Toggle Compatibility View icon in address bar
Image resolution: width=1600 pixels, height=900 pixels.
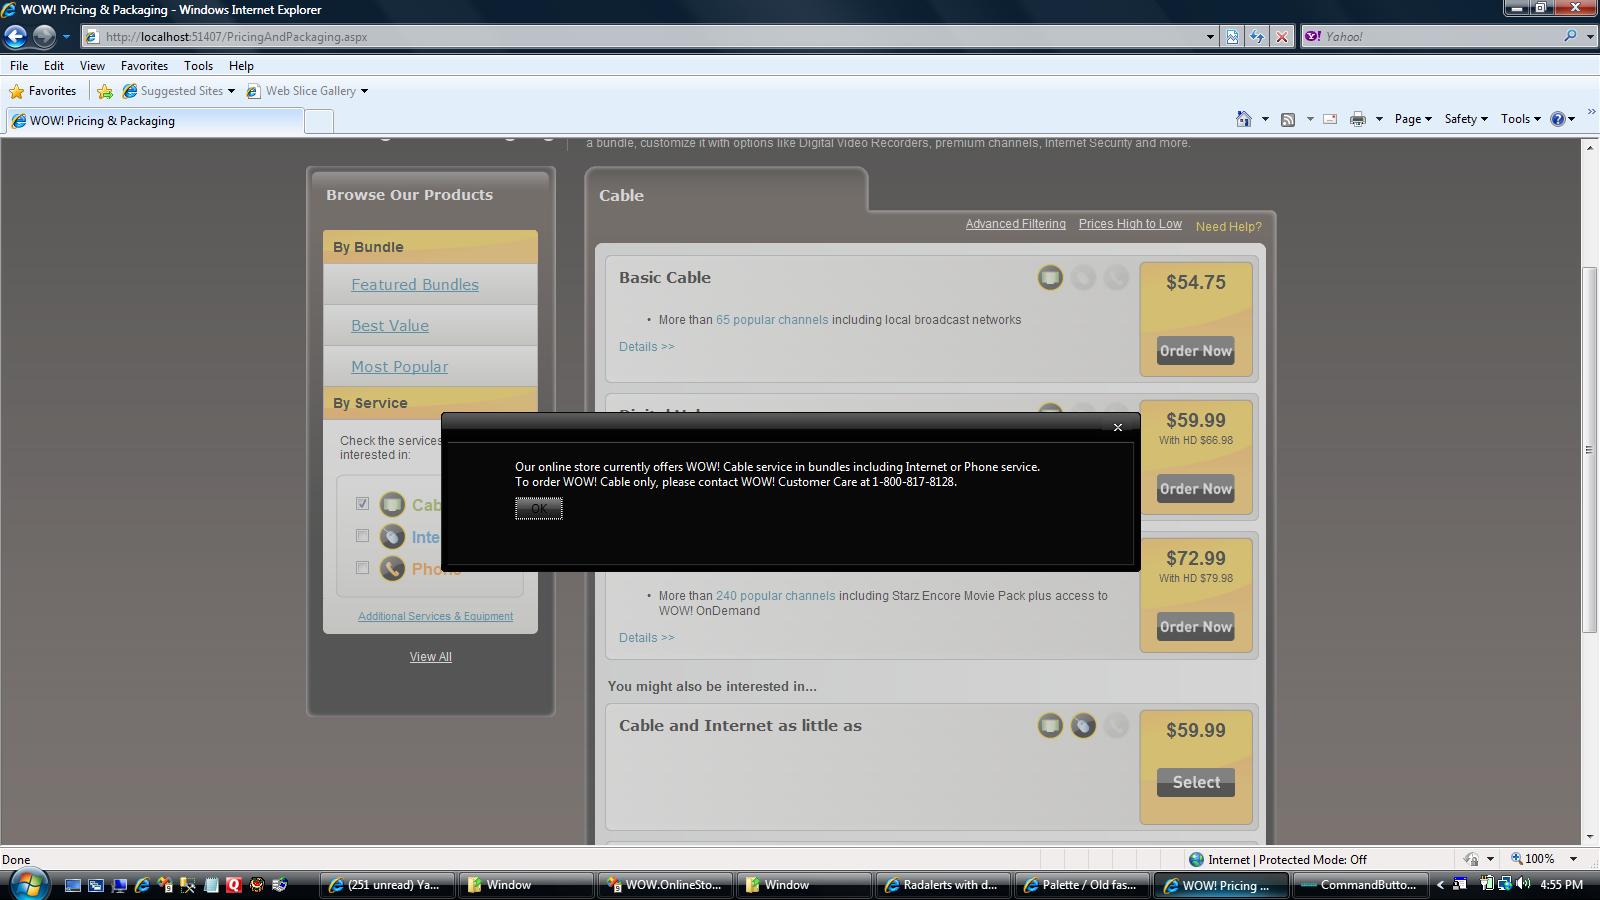tap(1232, 37)
